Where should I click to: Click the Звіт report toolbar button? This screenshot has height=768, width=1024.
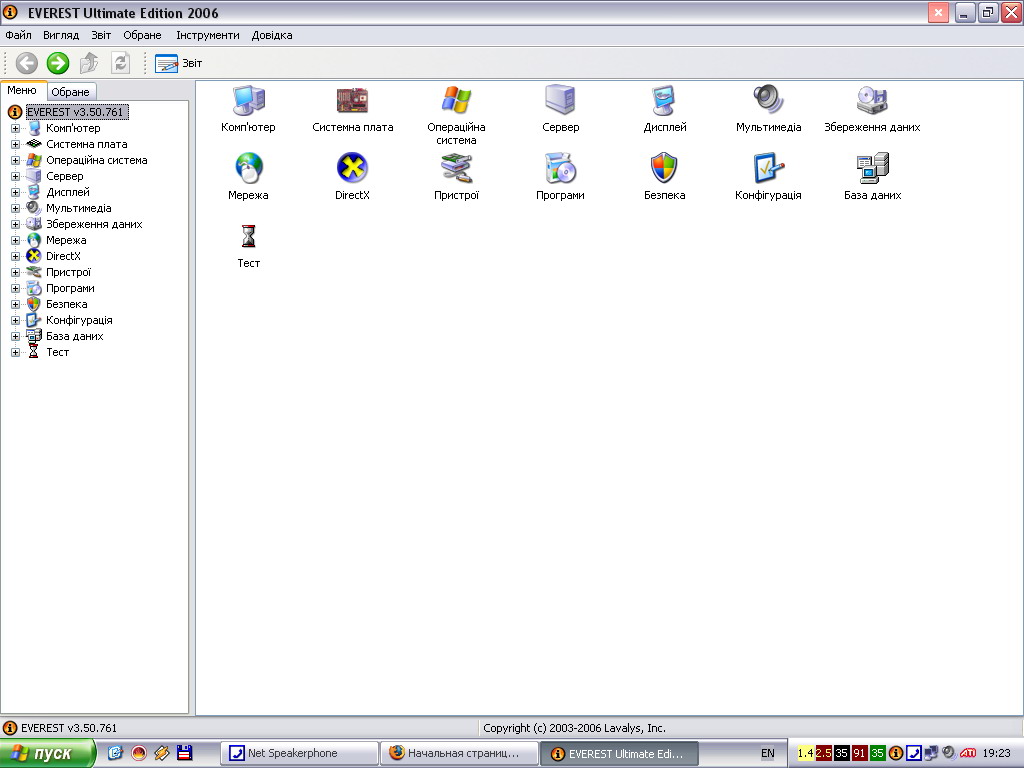pos(178,63)
